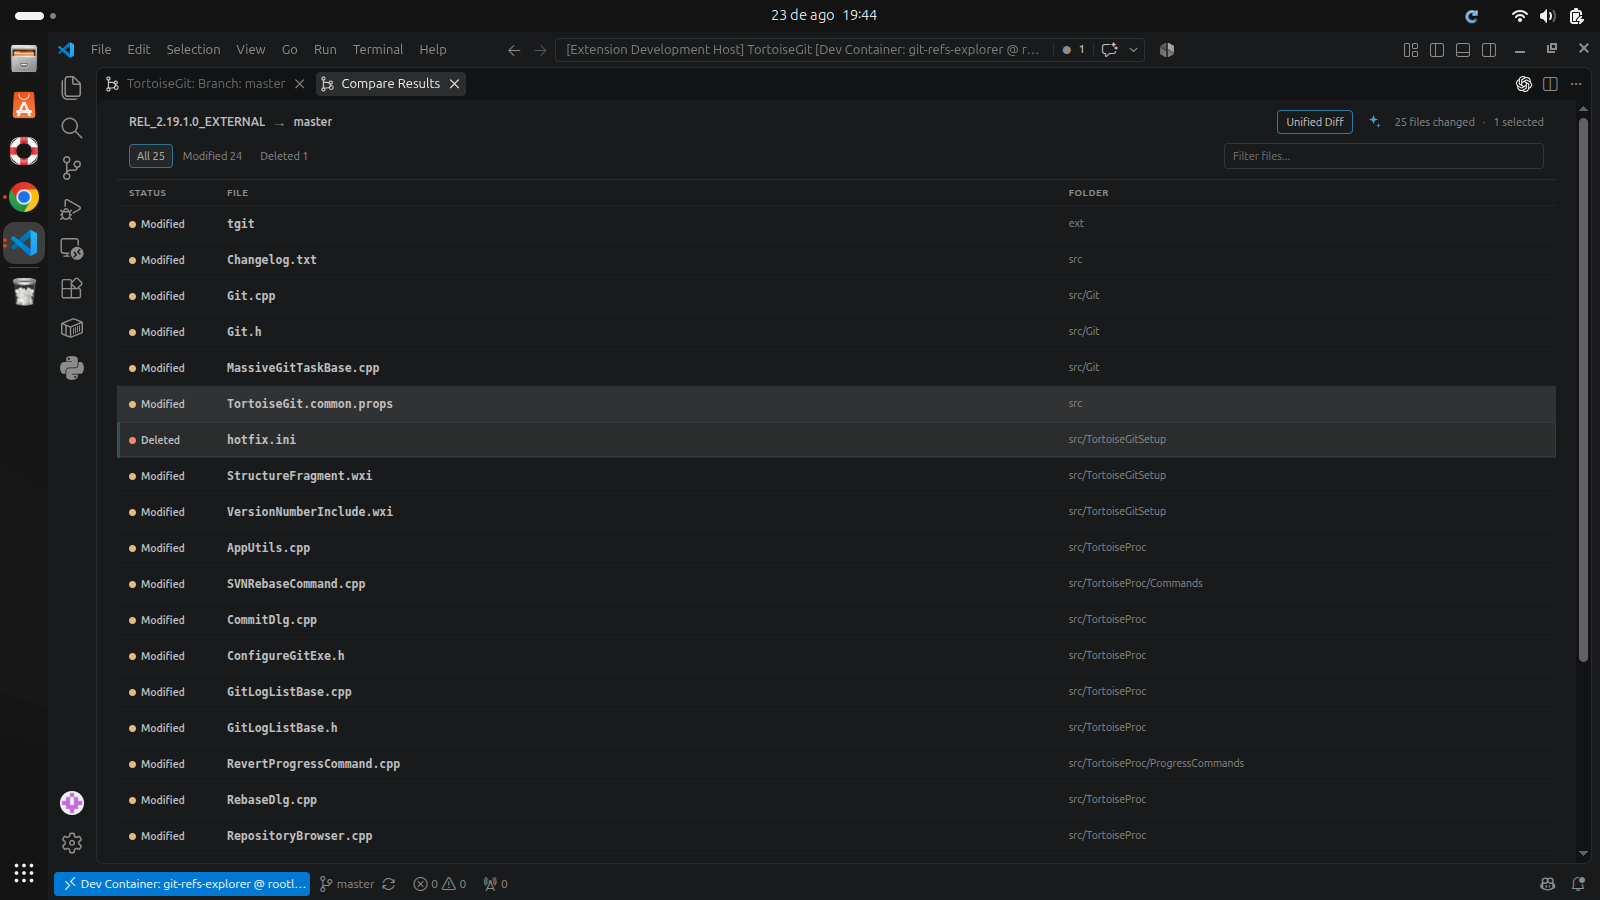Open Files from the Ubuntu dock

24,58
